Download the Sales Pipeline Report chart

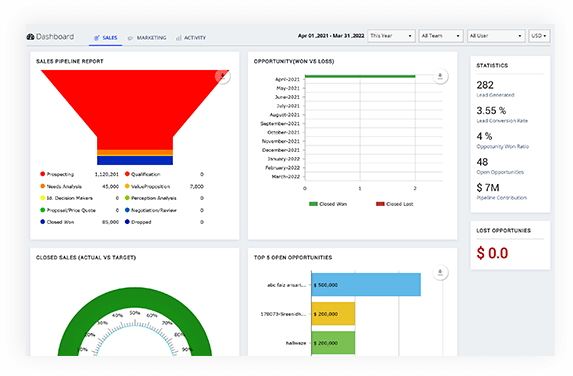coord(222,76)
